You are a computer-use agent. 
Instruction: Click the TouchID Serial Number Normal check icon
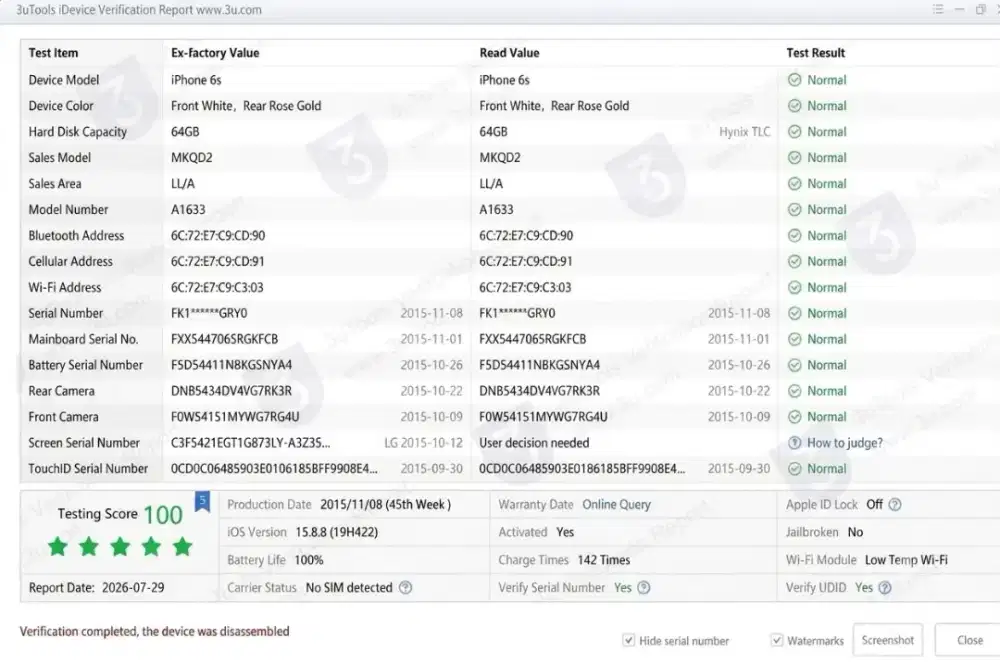[x=794, y=469]
